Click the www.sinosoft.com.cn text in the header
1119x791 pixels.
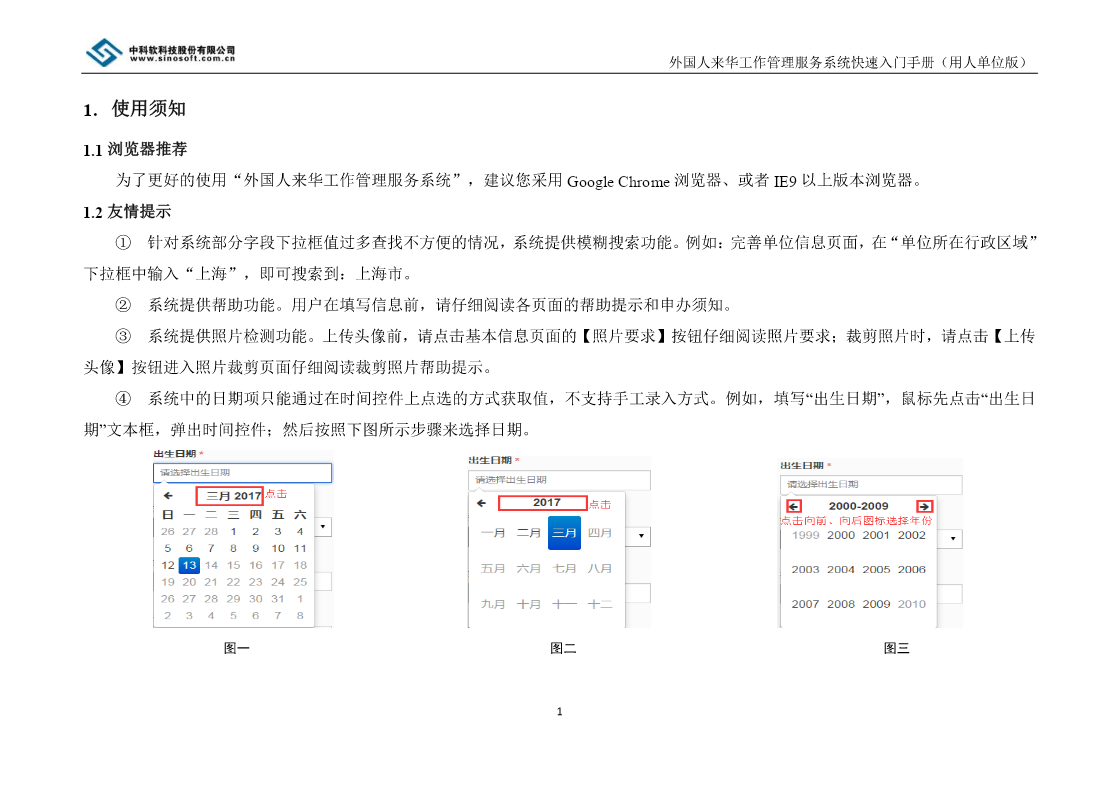click(x=182, y=59)
